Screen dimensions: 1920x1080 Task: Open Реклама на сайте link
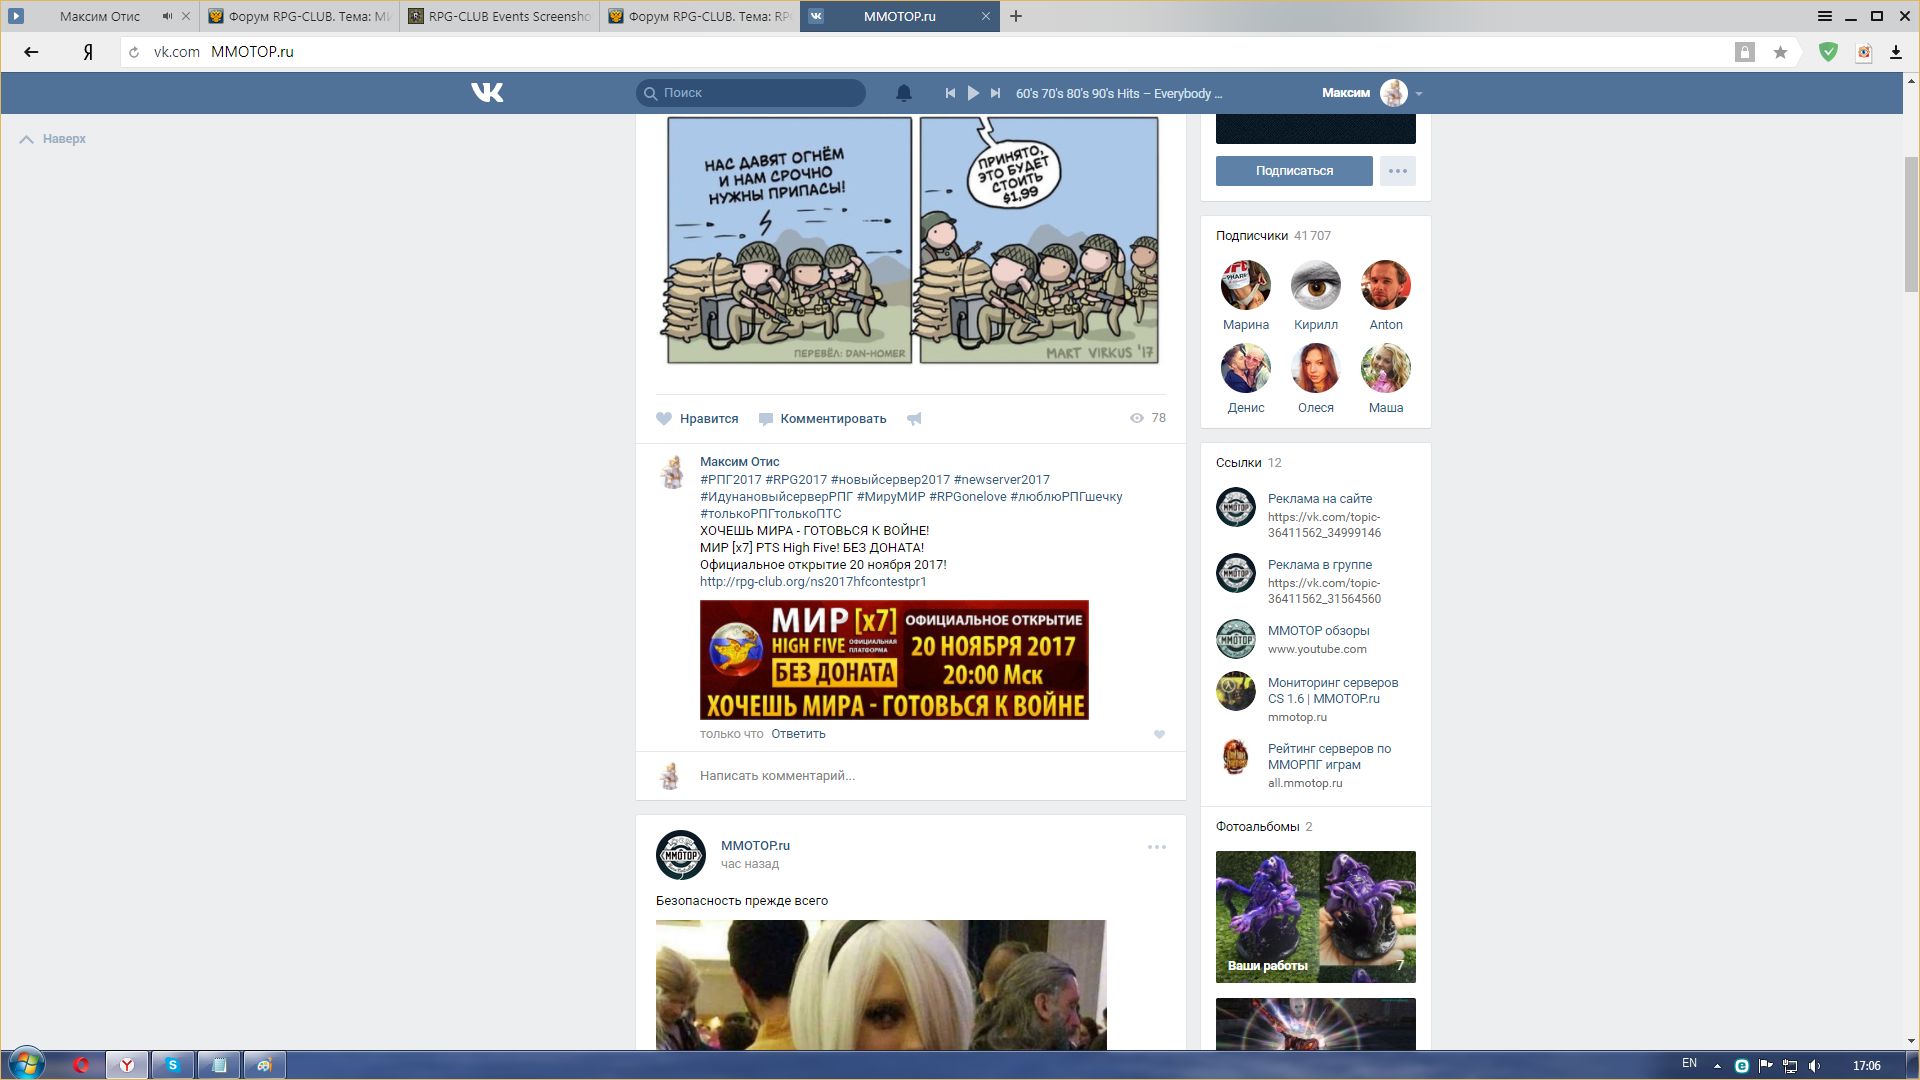click(1320, 499)
